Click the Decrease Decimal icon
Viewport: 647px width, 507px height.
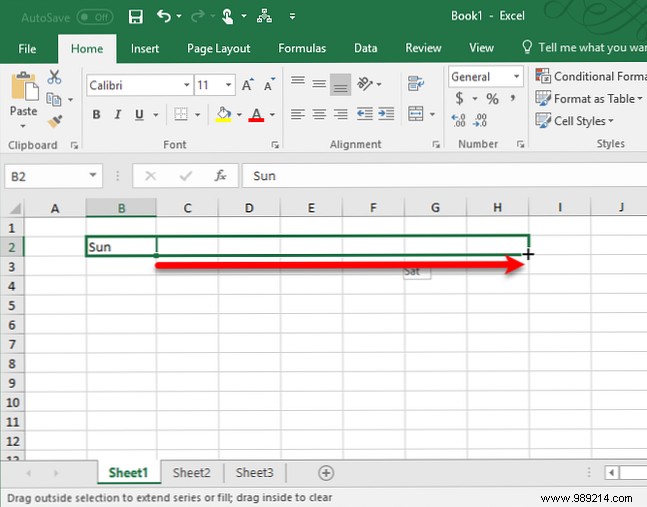pyautogui.click(x=480, y=120)
